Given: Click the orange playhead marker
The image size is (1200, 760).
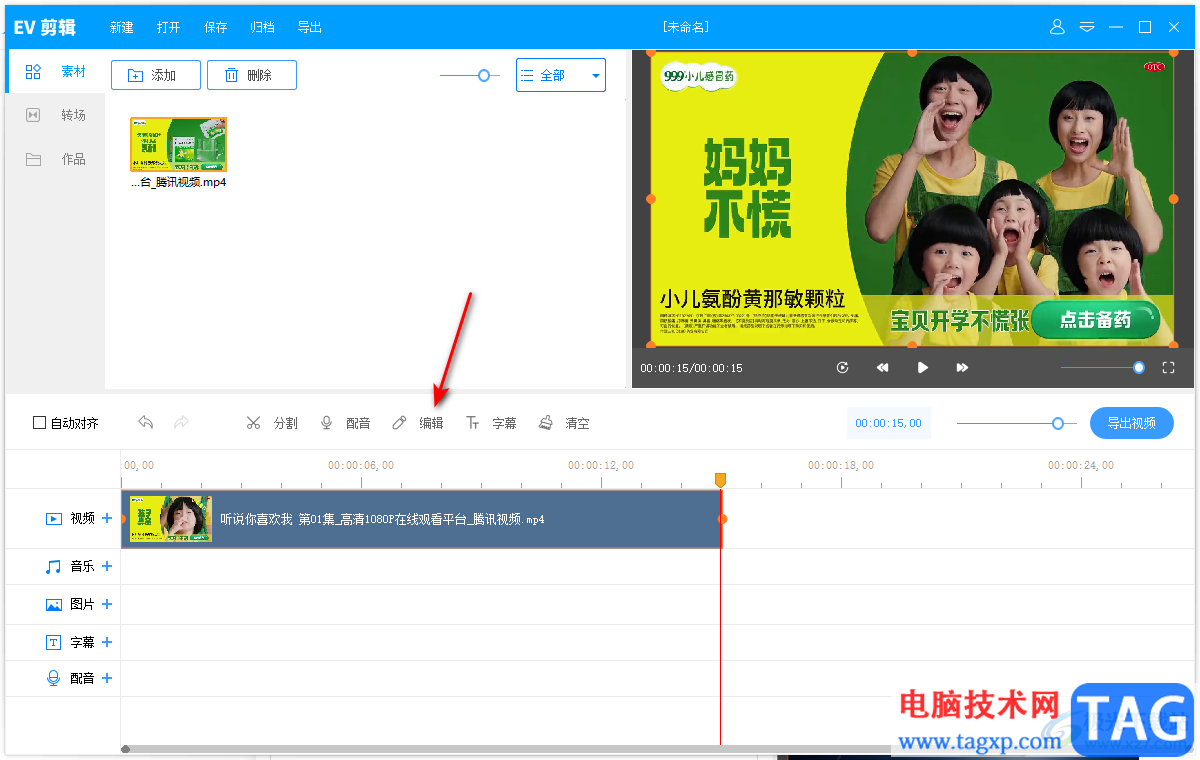Looking at the screenshot, I should (720, 481).
